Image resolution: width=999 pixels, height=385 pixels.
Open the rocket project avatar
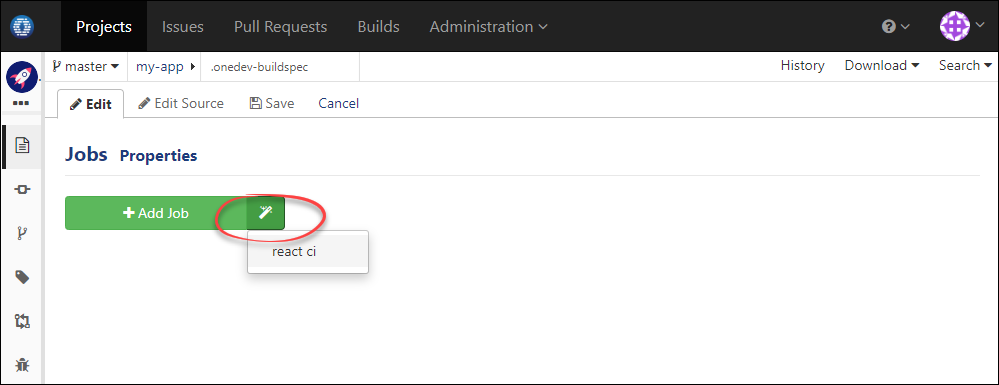[x=22, y=76]
